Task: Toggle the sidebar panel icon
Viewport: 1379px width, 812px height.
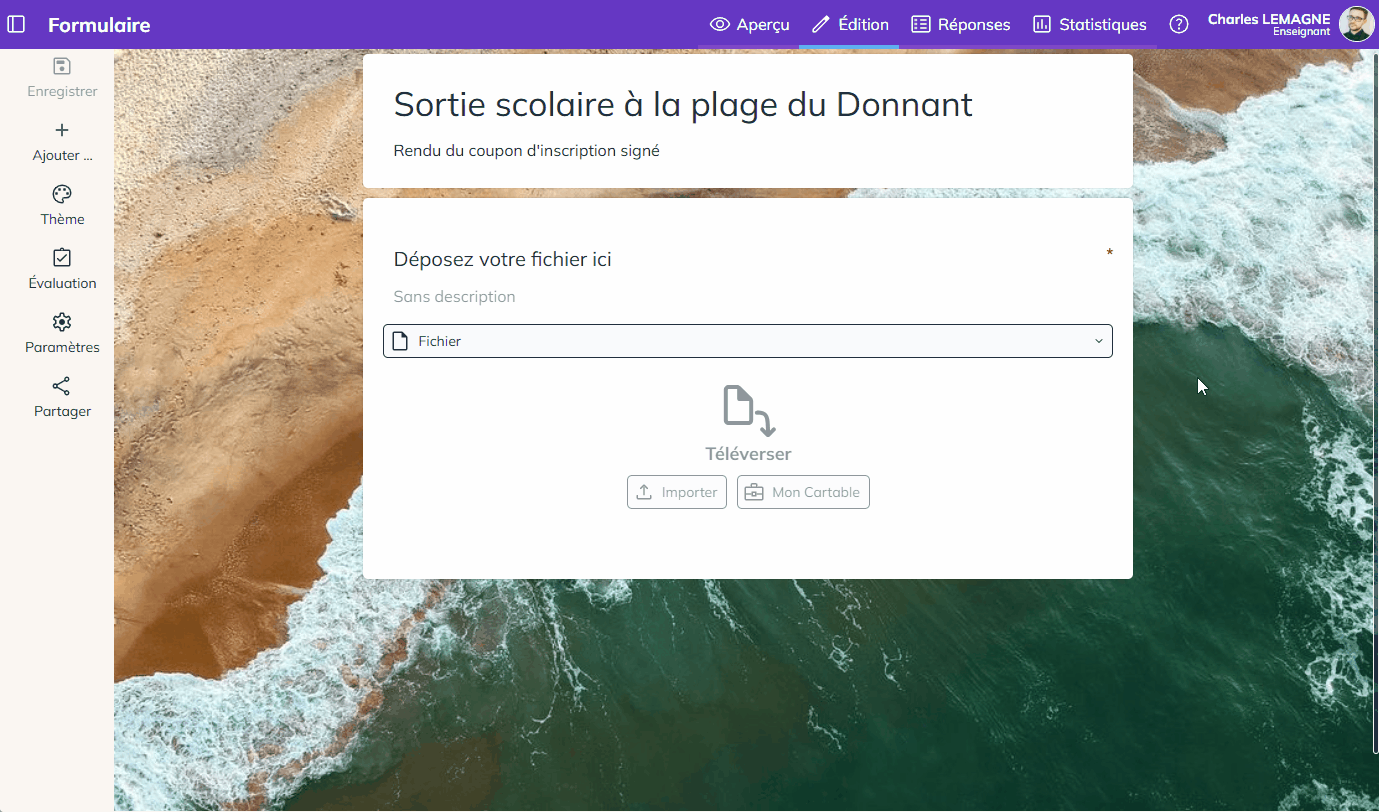Action: (16, 24)
